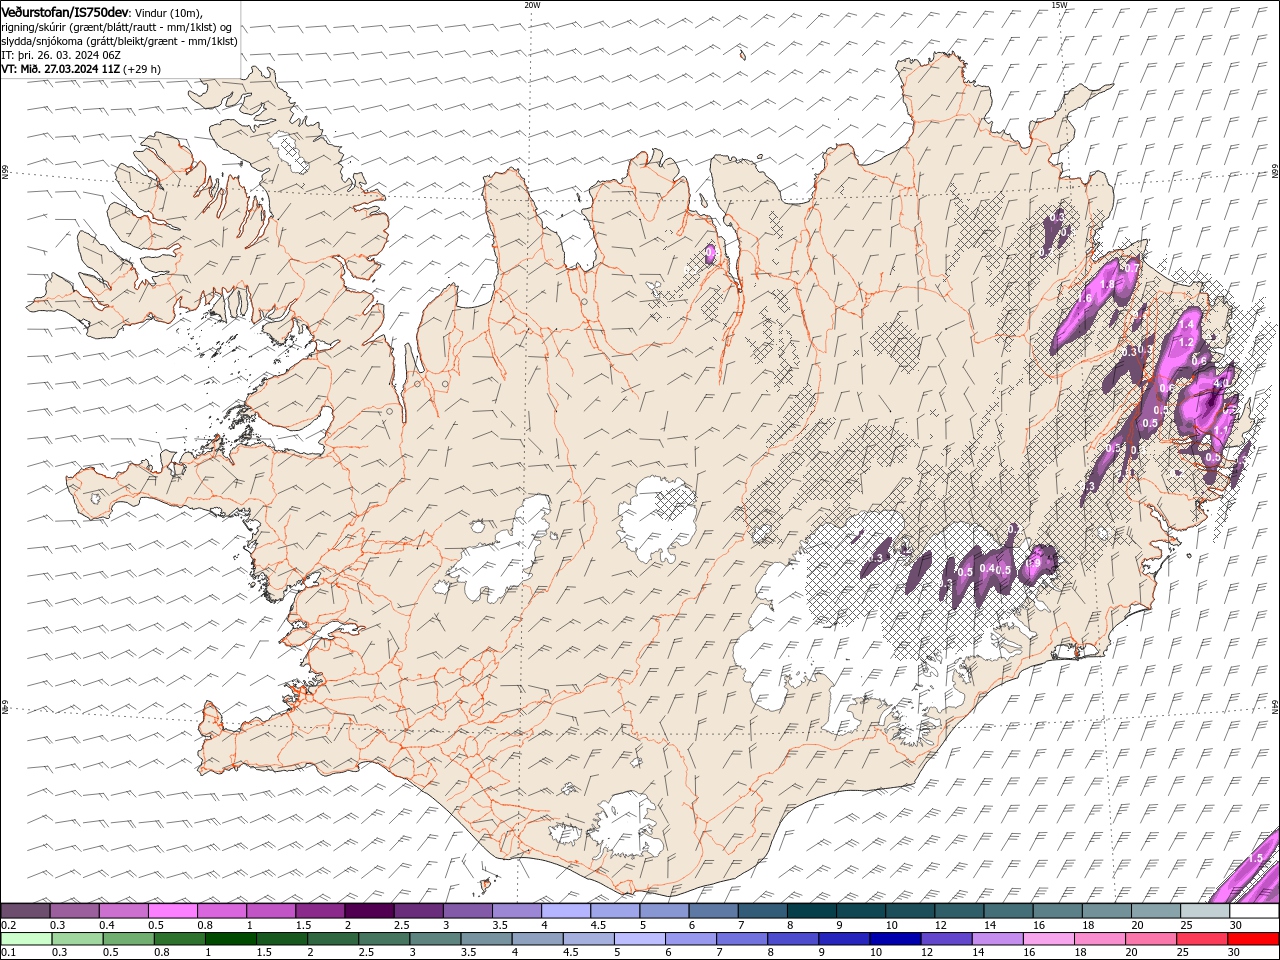Viewport: 1280px width, 960px height.
Task: Choose the 12 swatch in upper snow legend
Action: coord(958,910)
